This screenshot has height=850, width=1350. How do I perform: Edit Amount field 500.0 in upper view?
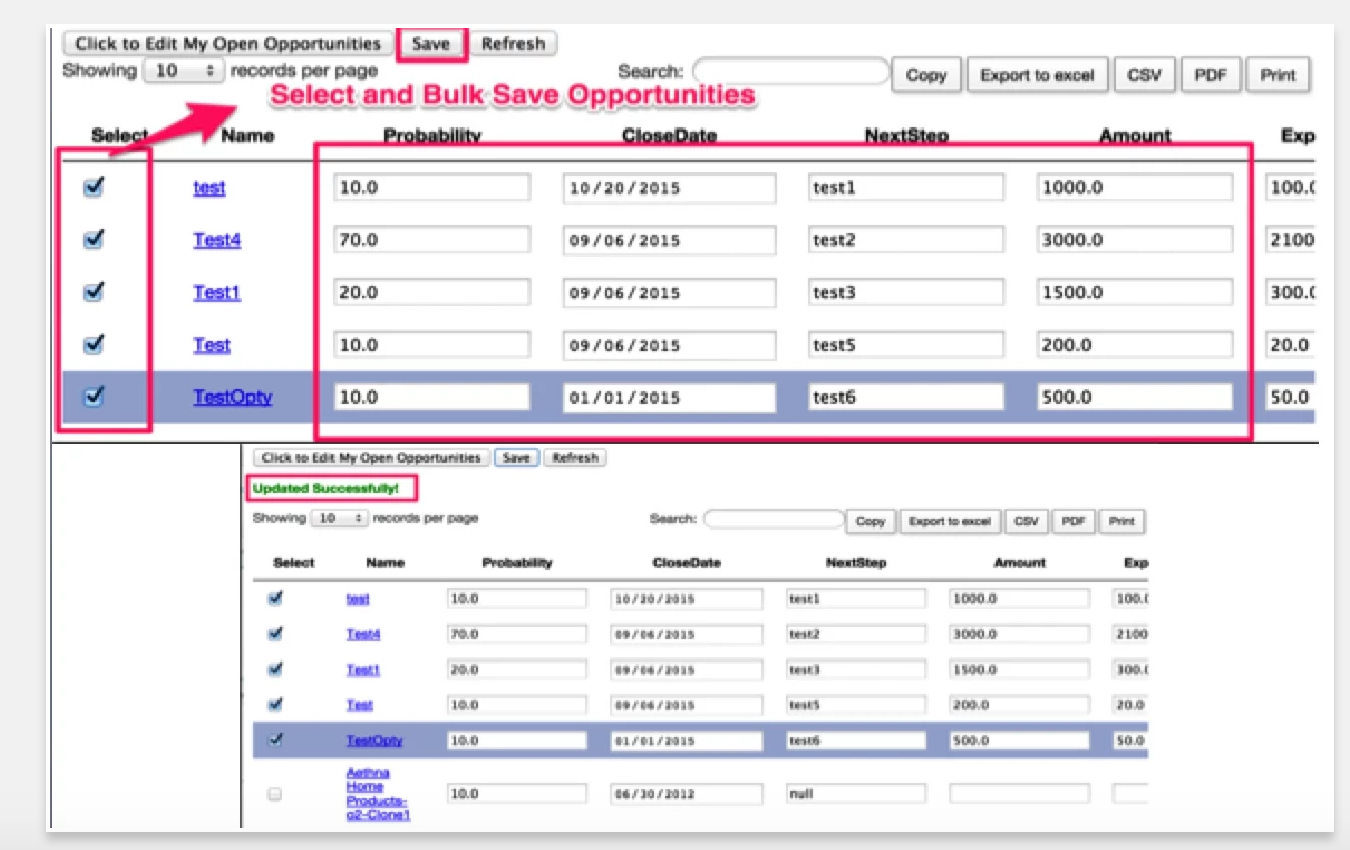click(x=1135, y=397)
